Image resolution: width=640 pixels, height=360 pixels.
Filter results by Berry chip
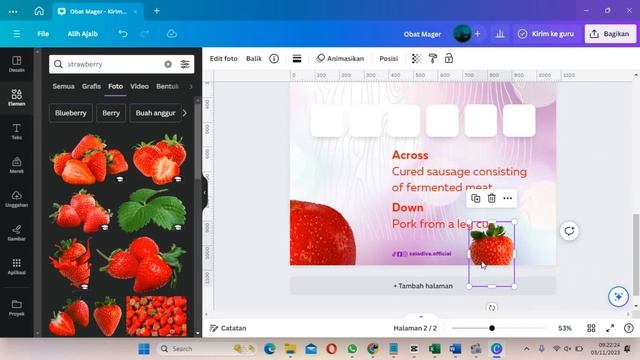111,113
